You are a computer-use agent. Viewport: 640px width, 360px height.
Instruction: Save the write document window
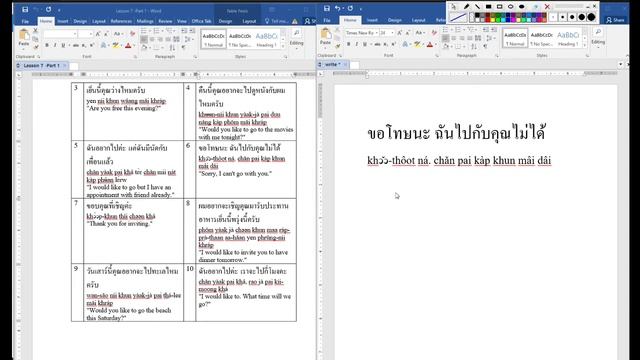pos(327,8)
